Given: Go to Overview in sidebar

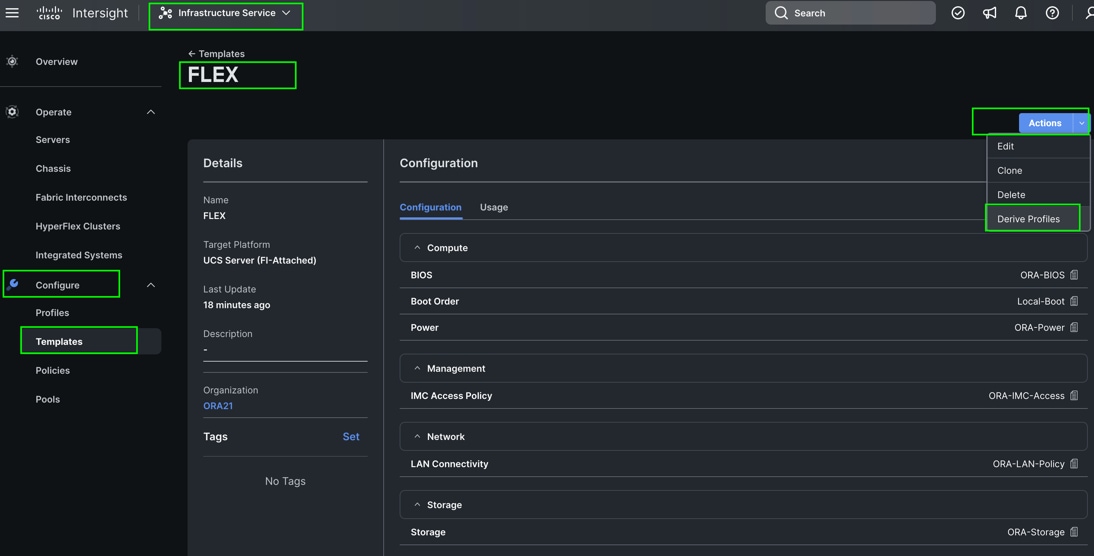Looking at the screenshot, I should pyautogui.click(x=57, y=61).
